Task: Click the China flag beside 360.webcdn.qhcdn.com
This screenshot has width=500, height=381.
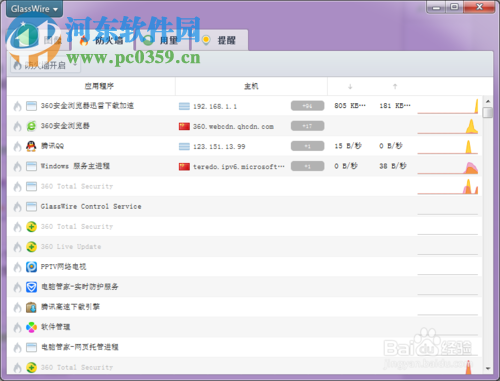Action: tap(184, 126)
